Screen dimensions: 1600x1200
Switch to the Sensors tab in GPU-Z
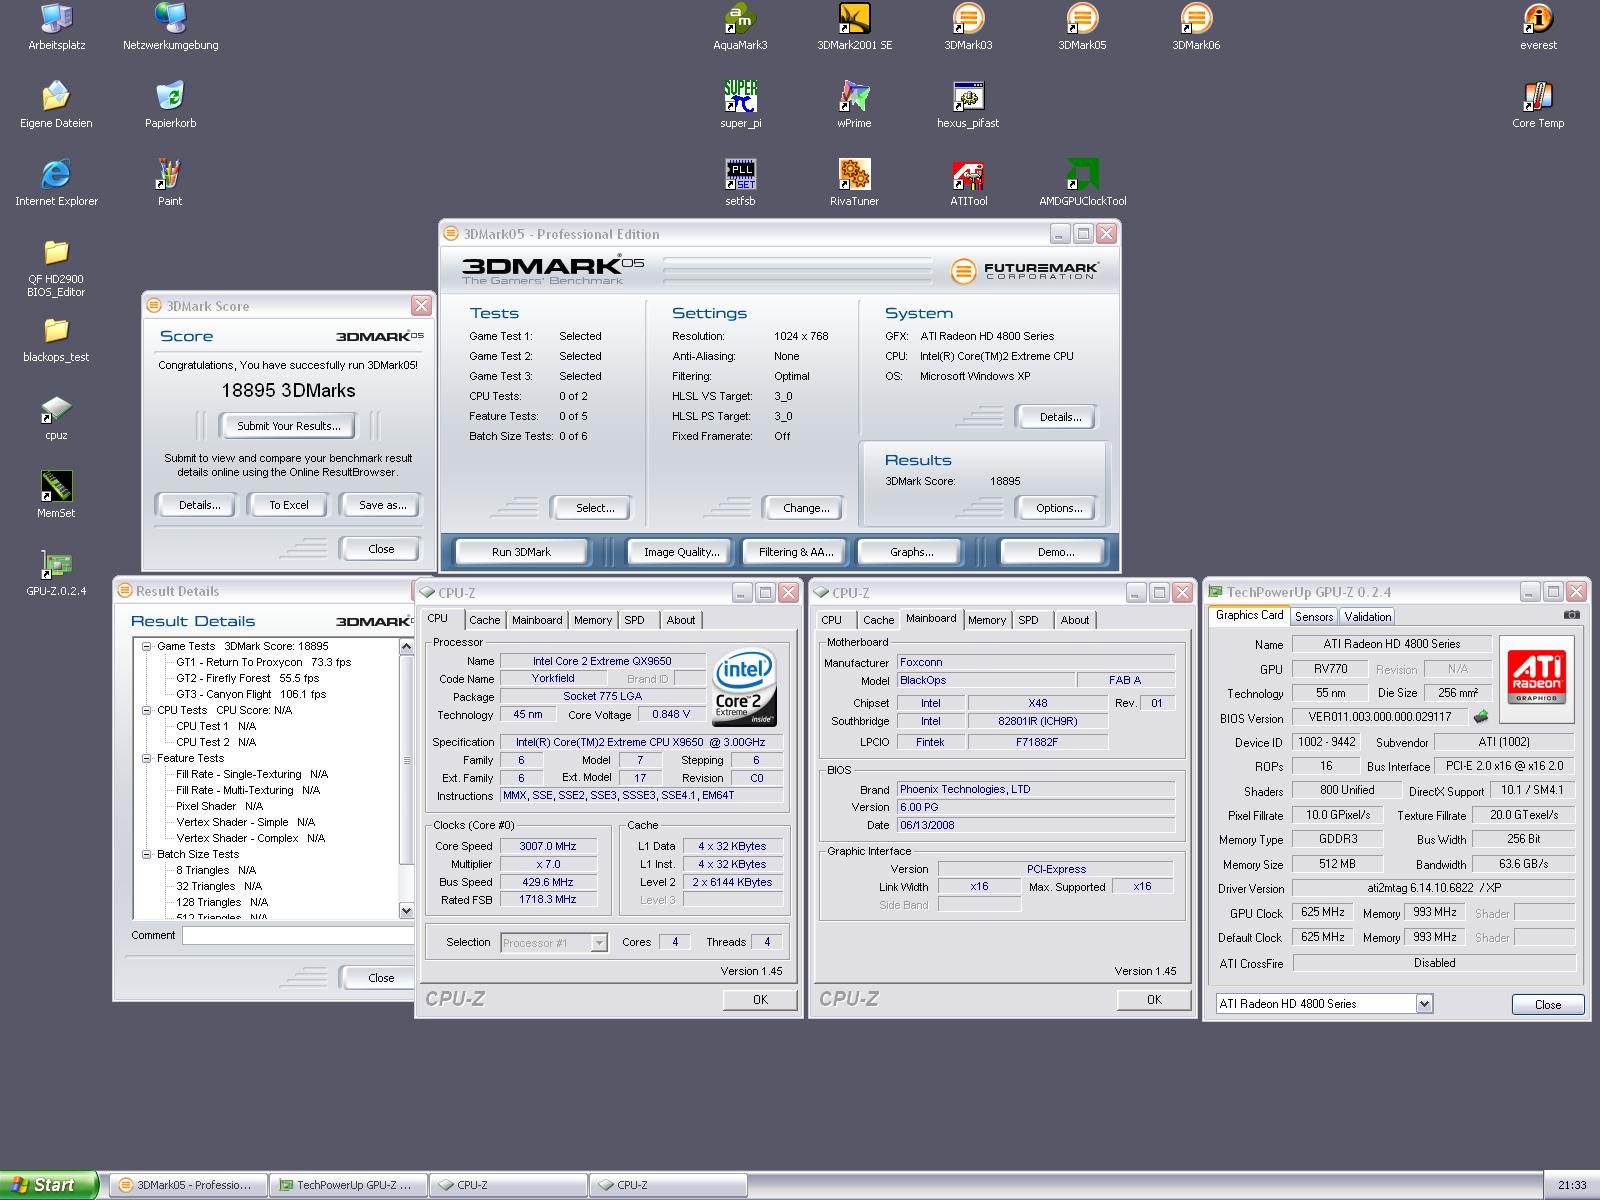pos(1314,617)
